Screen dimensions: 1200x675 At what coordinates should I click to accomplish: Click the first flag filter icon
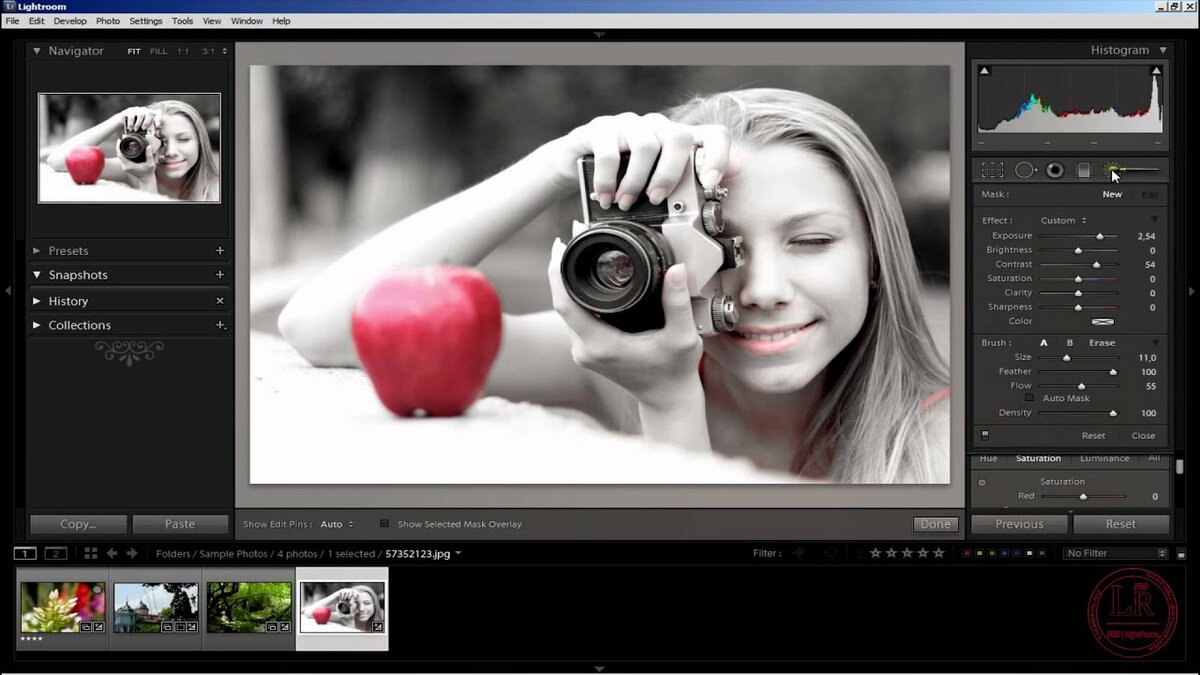coord(799,553)
